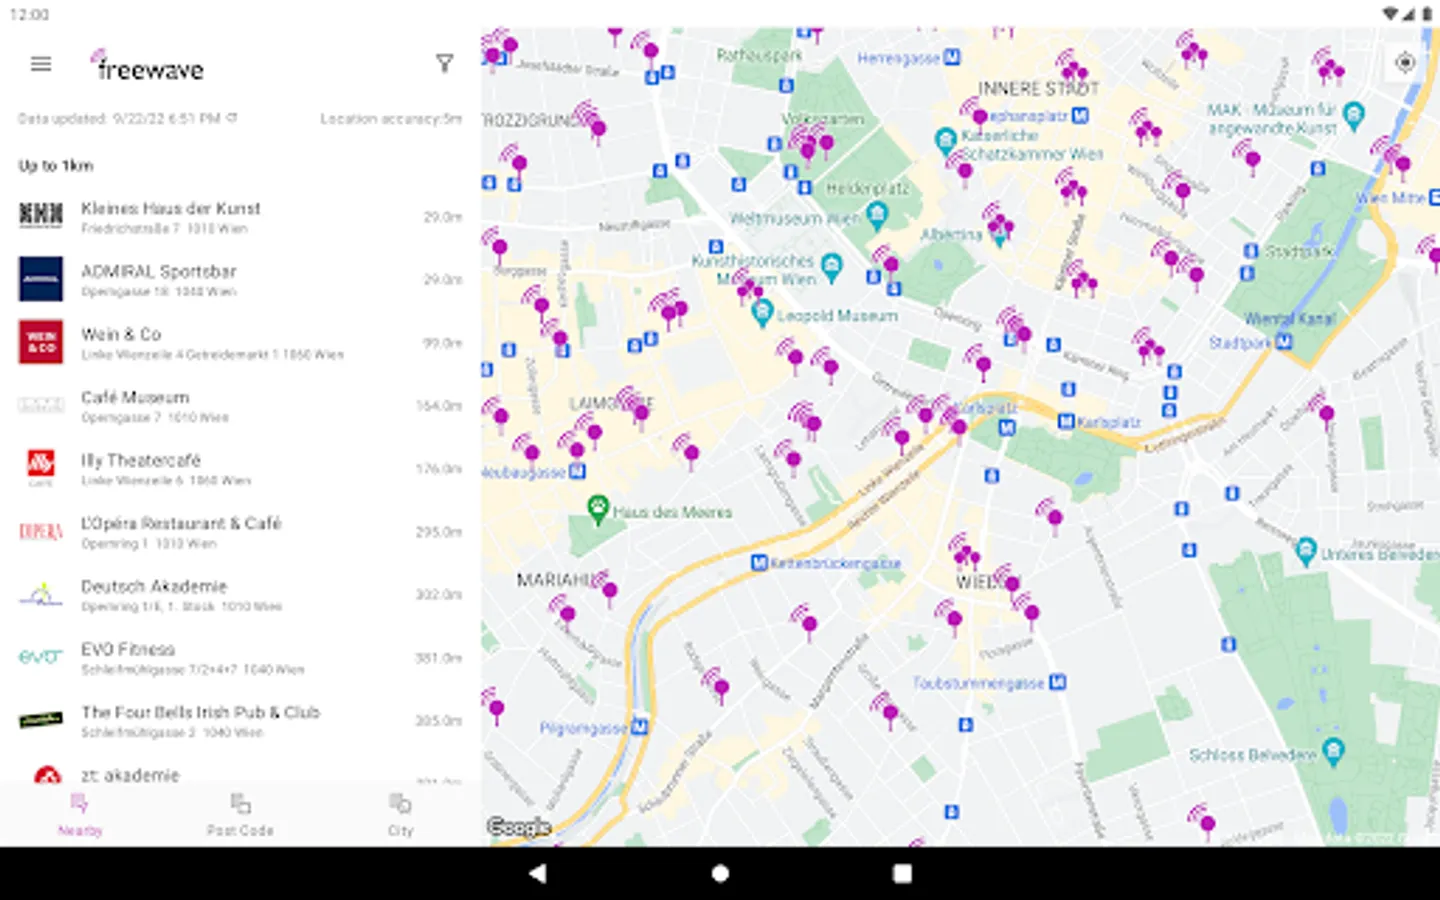Tap the freewave app logo

pos(147,66)
